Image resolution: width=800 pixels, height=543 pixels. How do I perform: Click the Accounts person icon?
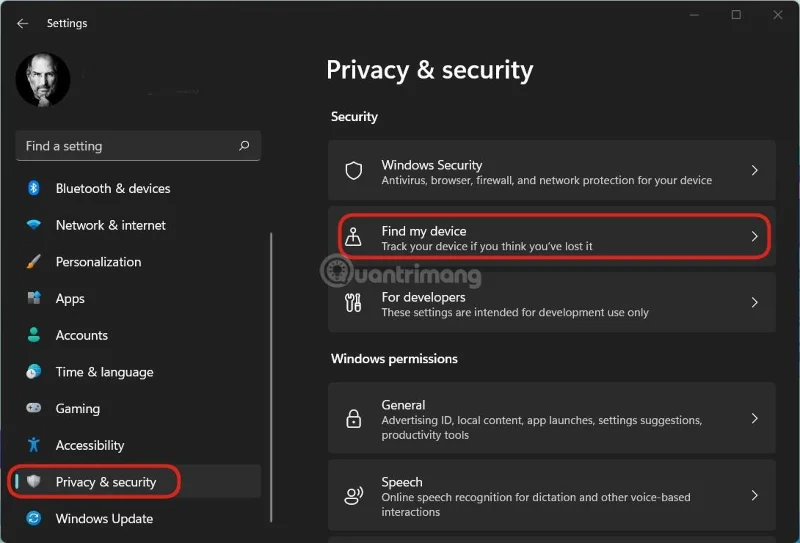click(34, 335)
